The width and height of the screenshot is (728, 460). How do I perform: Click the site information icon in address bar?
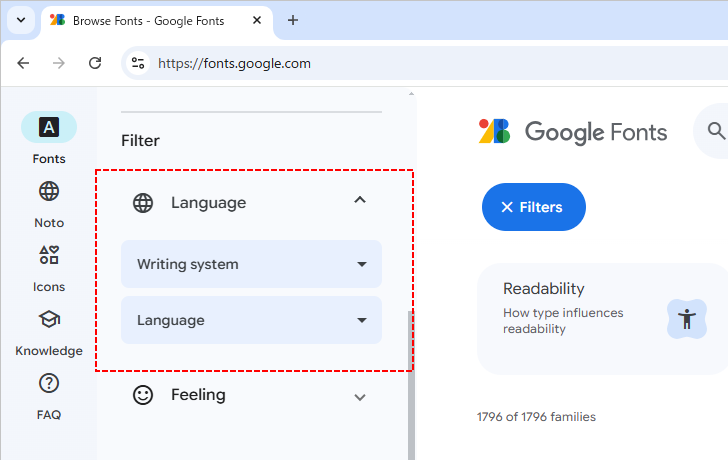pos(138,63)
